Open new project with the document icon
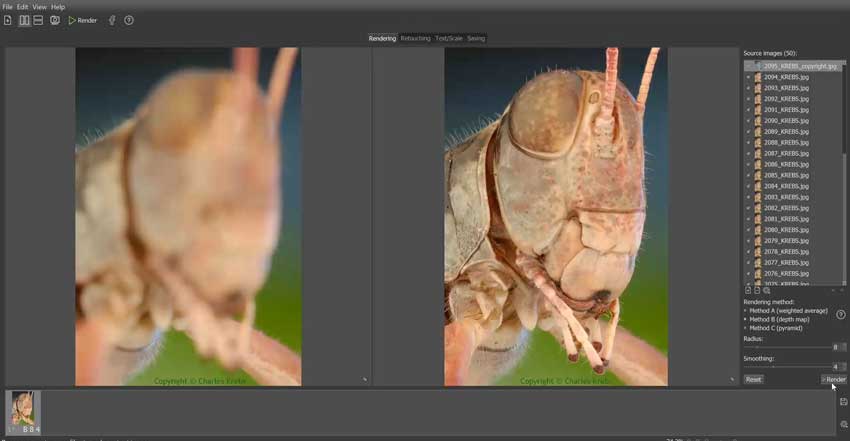 pos(8,21)
